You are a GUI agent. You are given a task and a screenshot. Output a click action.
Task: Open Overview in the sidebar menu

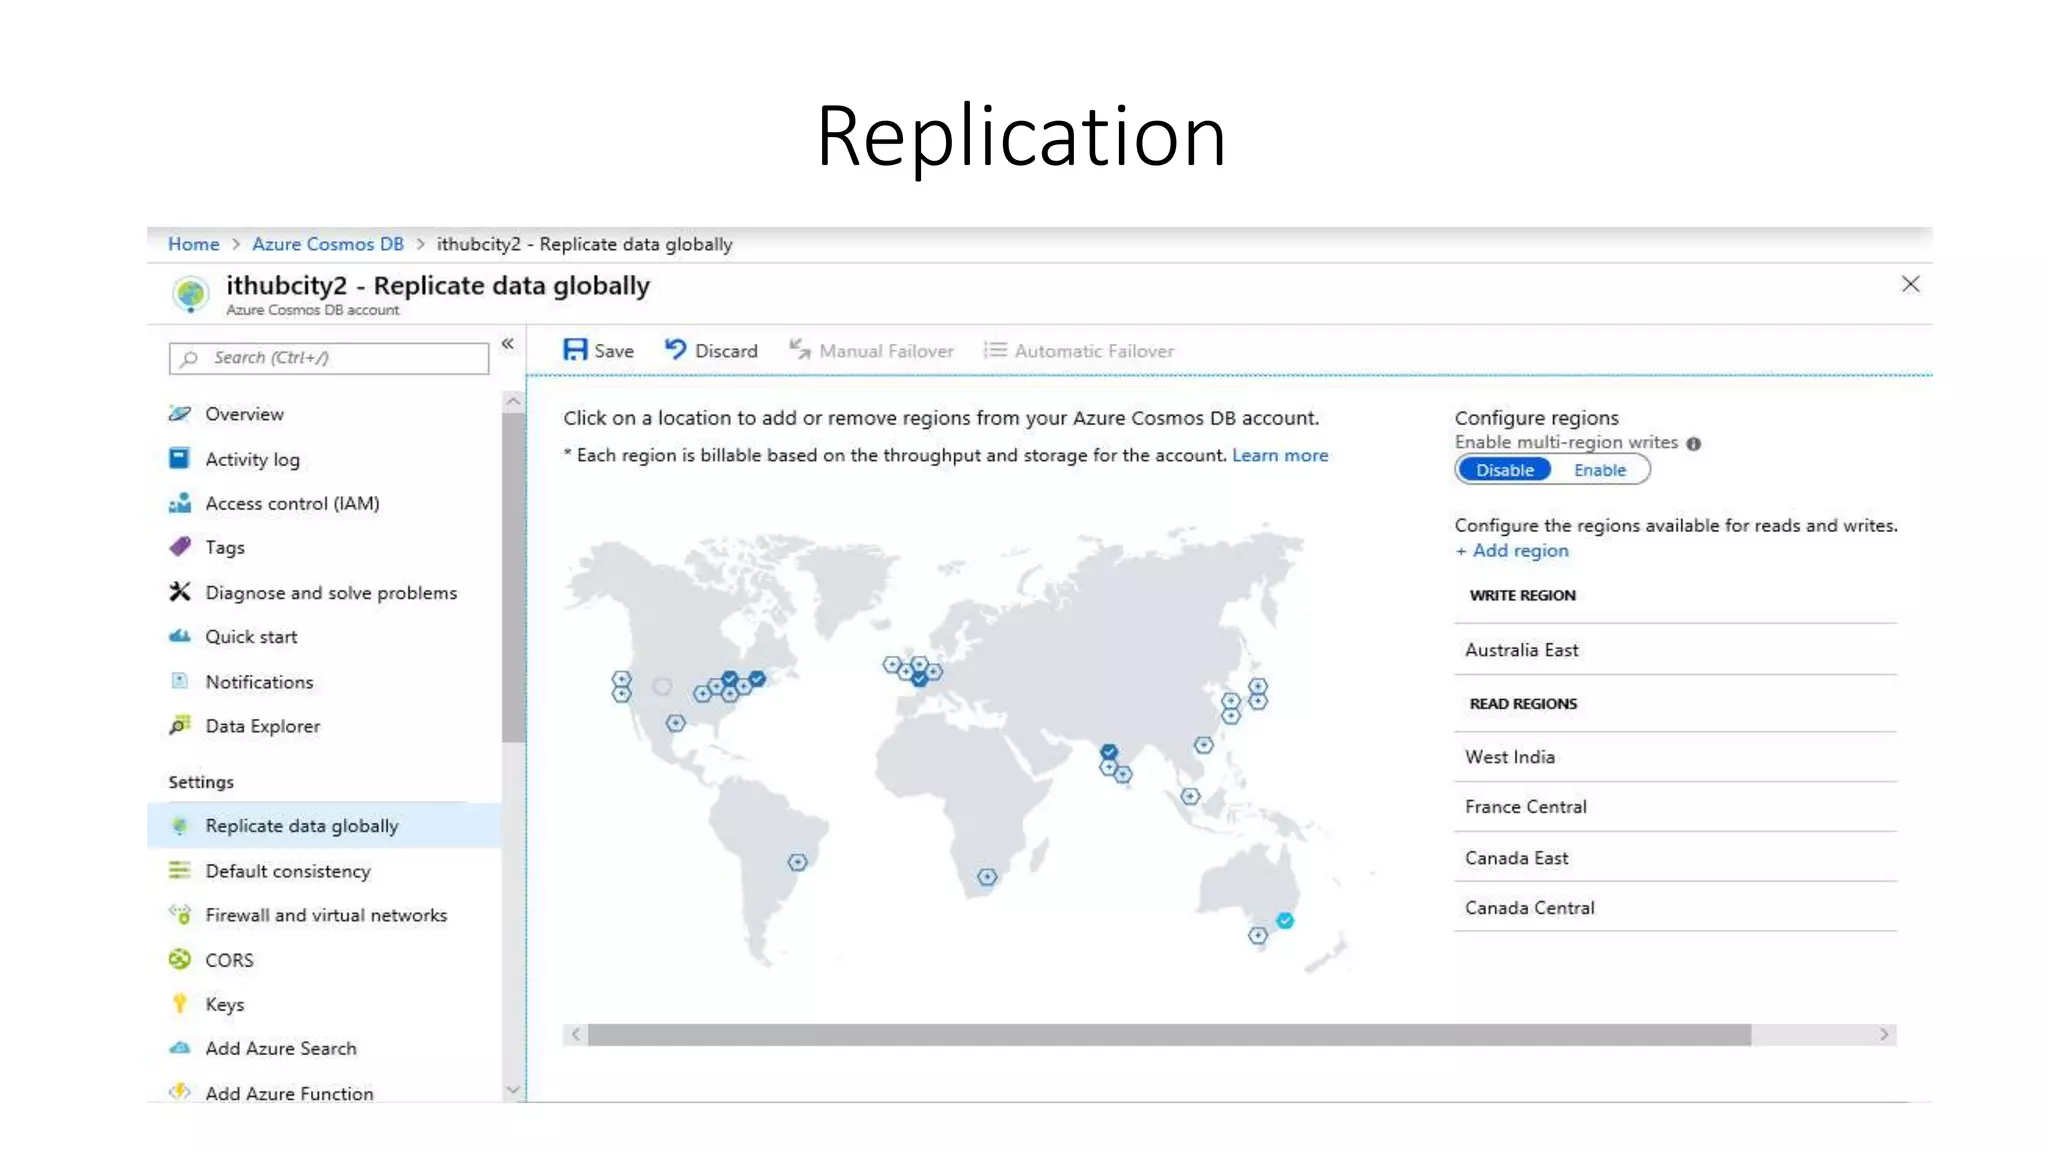(x=244, y=414)
